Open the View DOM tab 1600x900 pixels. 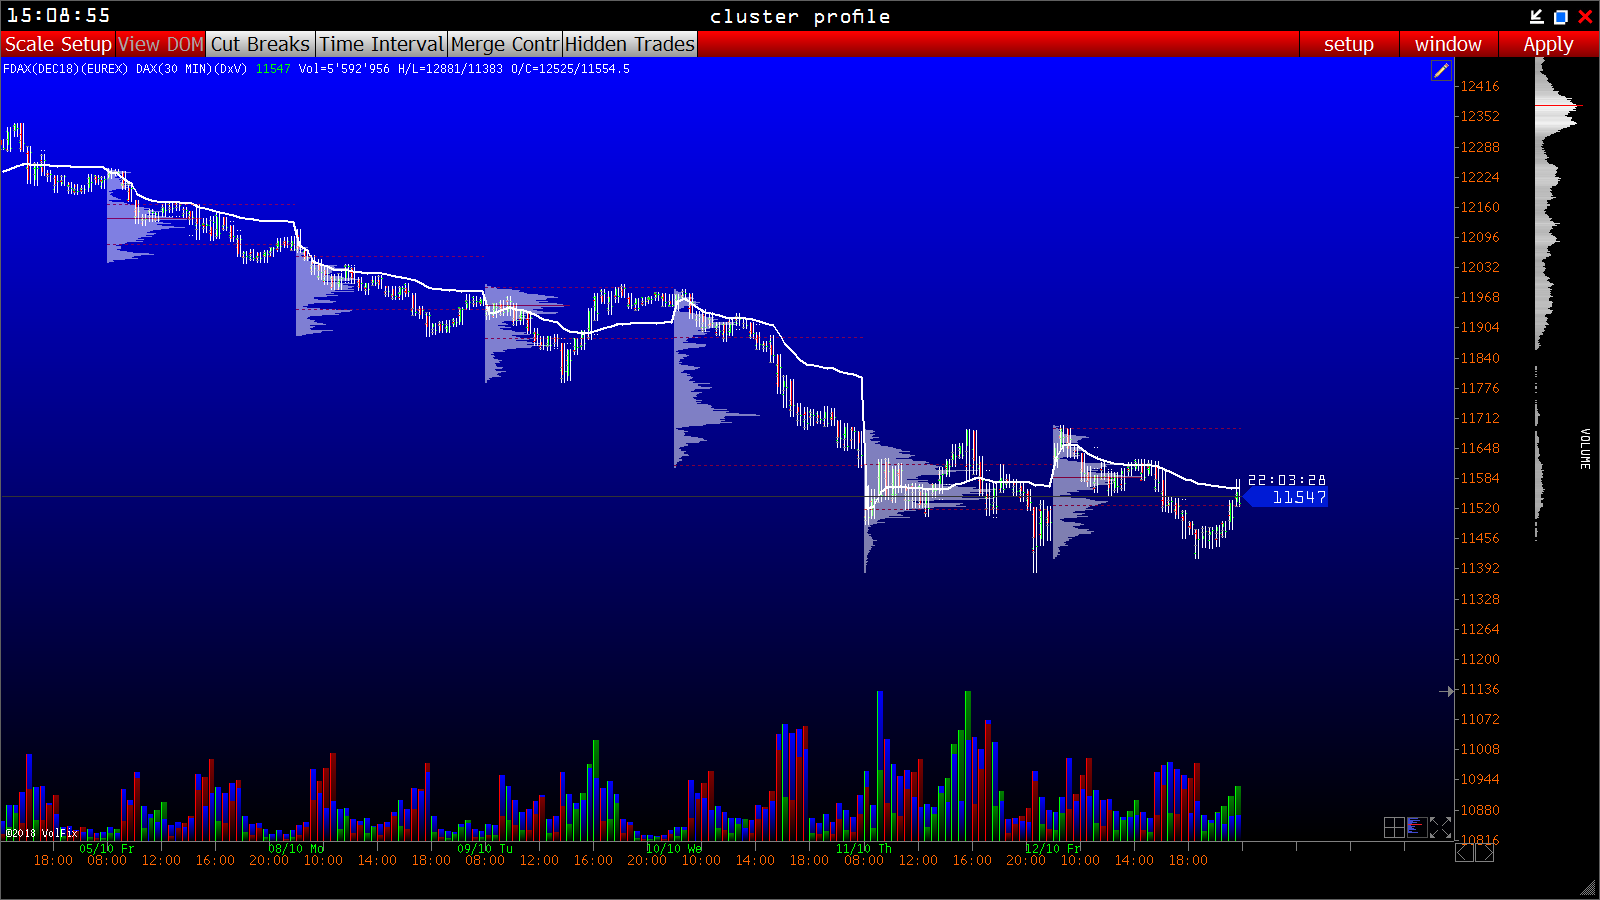(160, 44)
